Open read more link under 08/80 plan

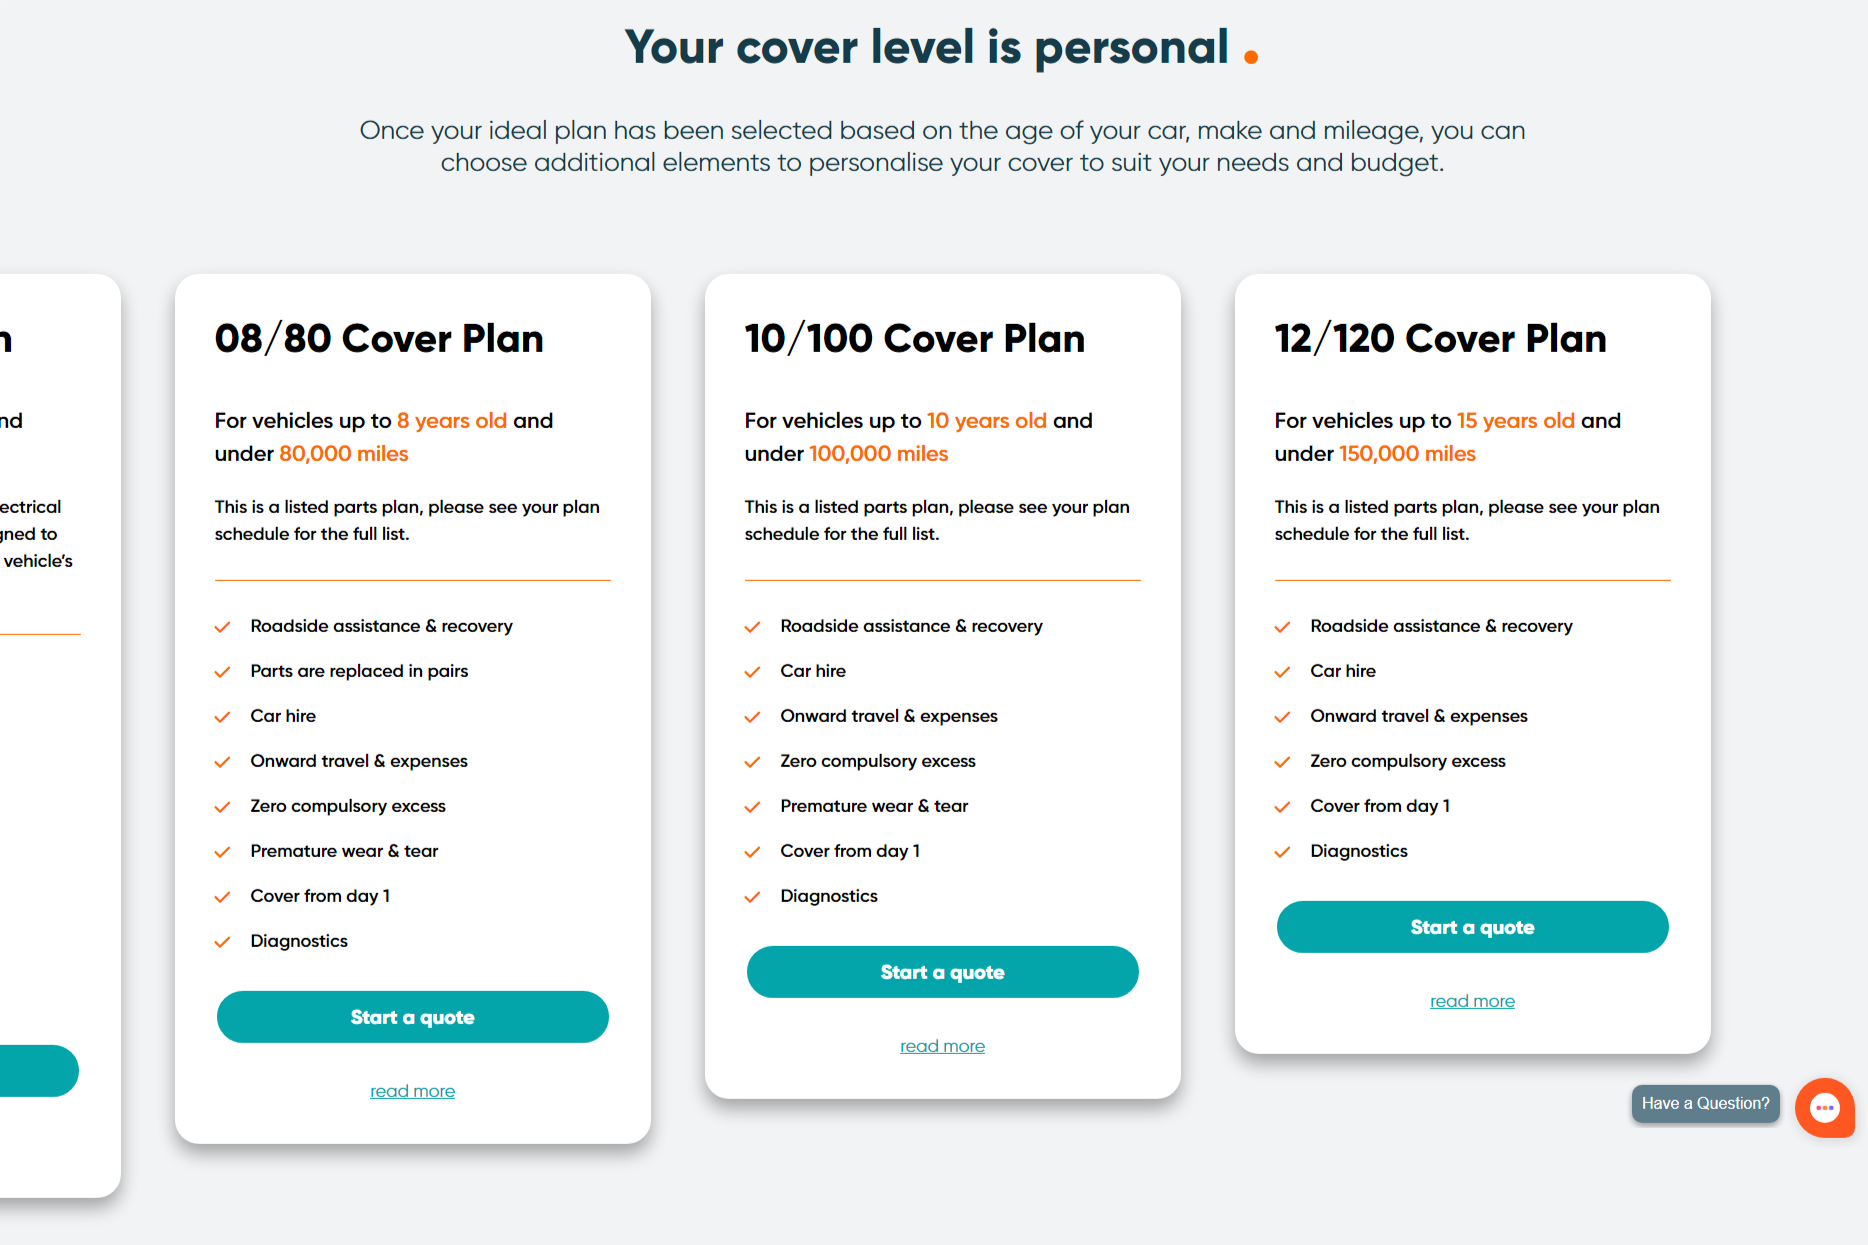(412, 1091)
